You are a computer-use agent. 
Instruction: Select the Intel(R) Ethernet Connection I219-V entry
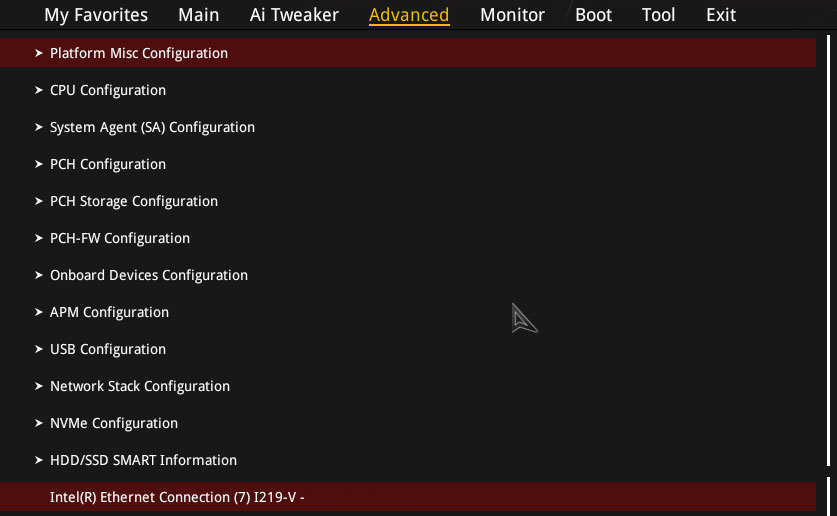(408, 497)
